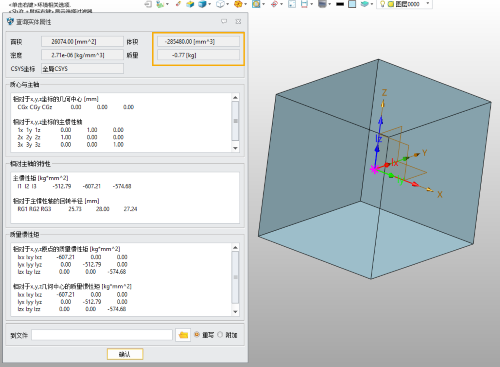Open dropdown beside the orange sphere icon
The image size is (500, 367).
(x=245, y=4)
